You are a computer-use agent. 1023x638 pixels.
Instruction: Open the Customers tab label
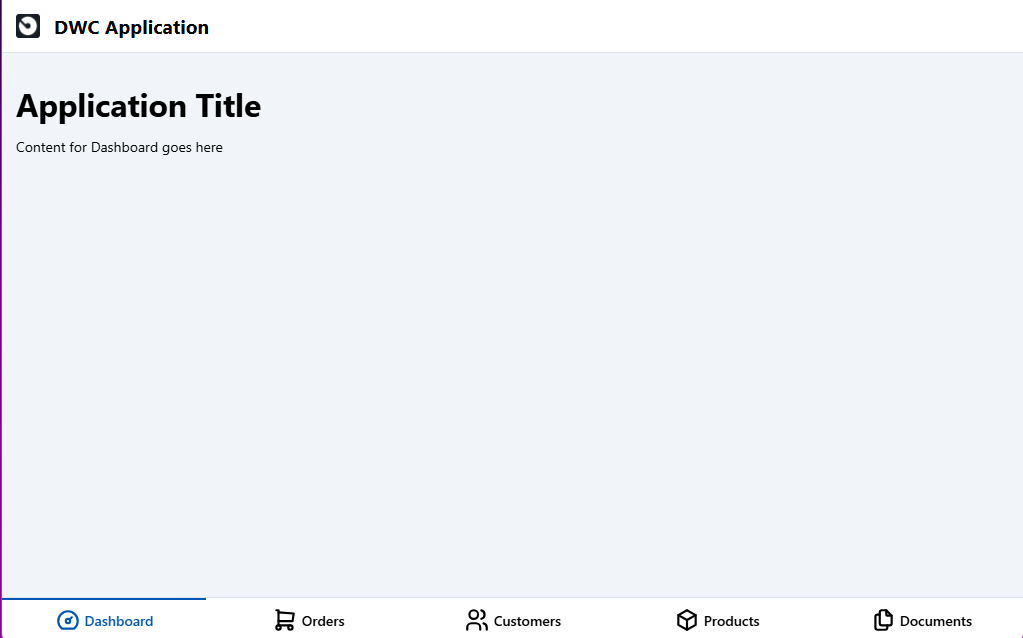[527, 621]
